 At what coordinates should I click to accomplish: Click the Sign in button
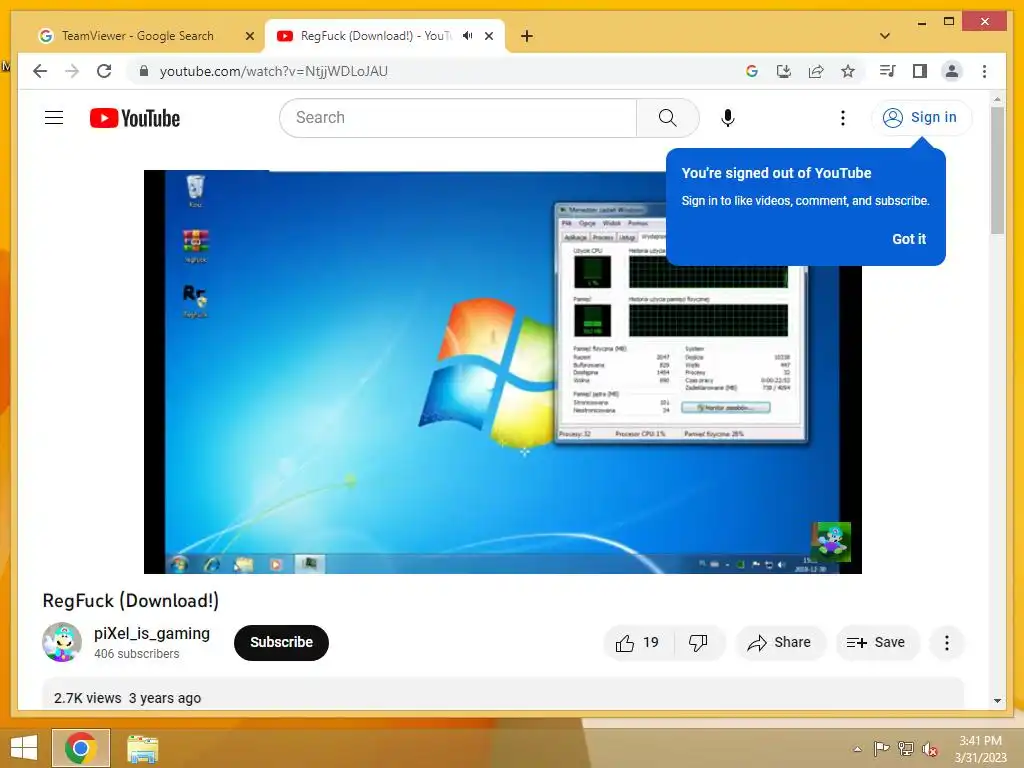pyautogui.click(x=921, y=118)
